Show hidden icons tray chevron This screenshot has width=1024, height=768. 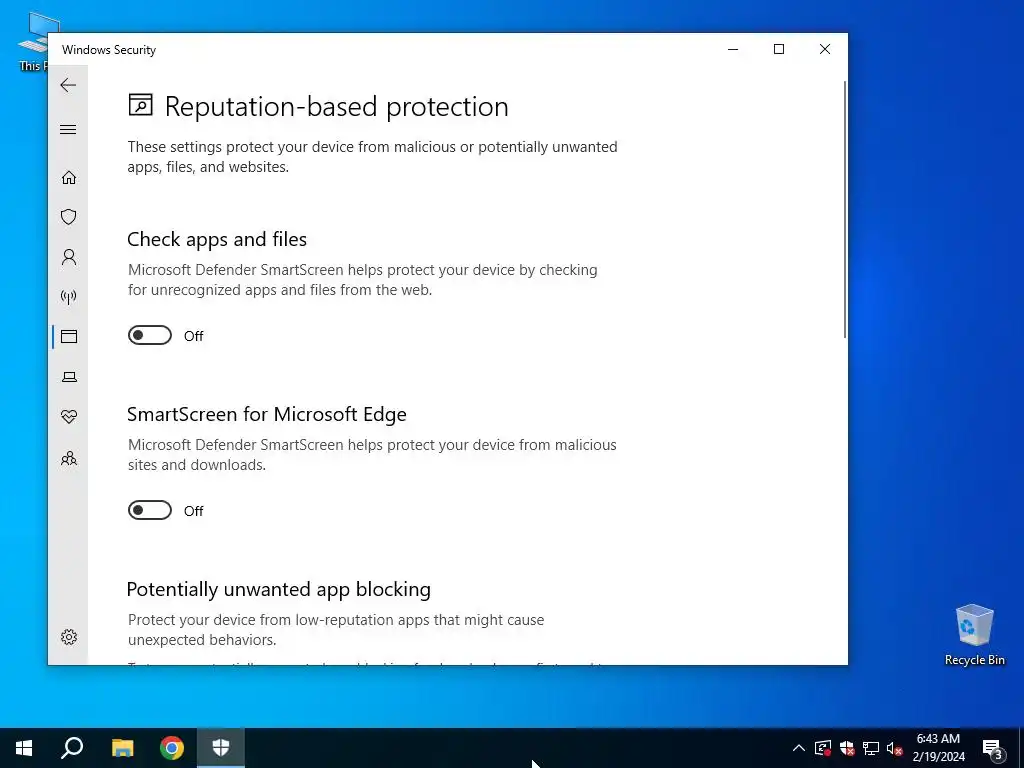[798, 748]
